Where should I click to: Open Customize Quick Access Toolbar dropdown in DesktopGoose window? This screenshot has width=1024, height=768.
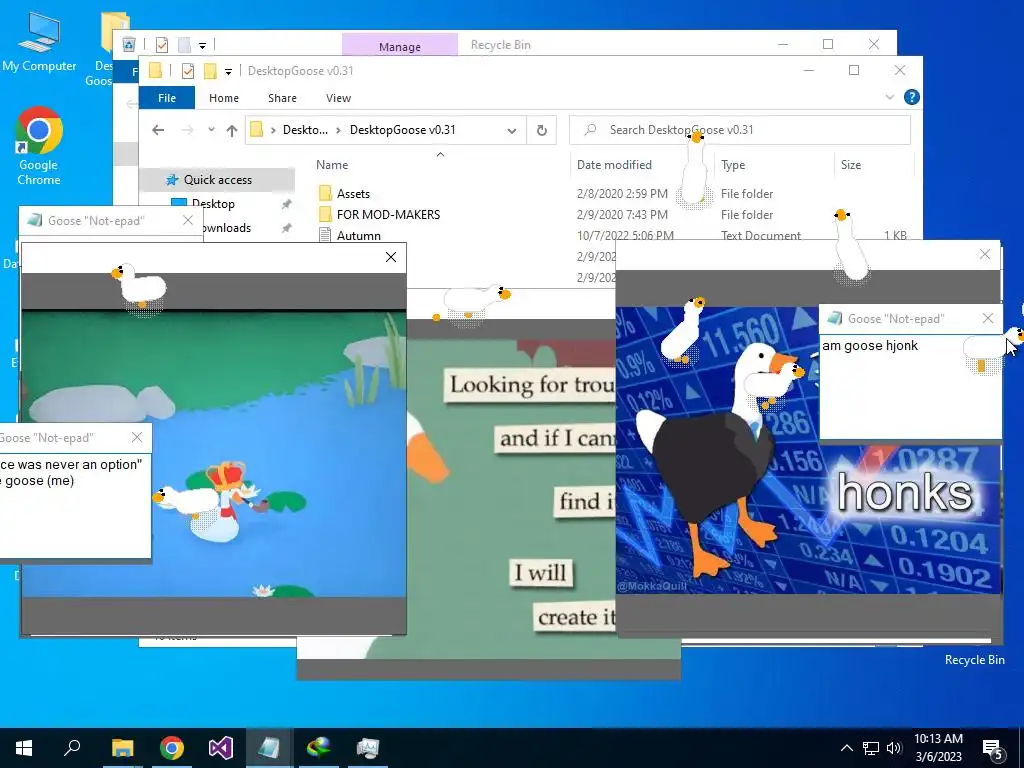pos(228,71)
